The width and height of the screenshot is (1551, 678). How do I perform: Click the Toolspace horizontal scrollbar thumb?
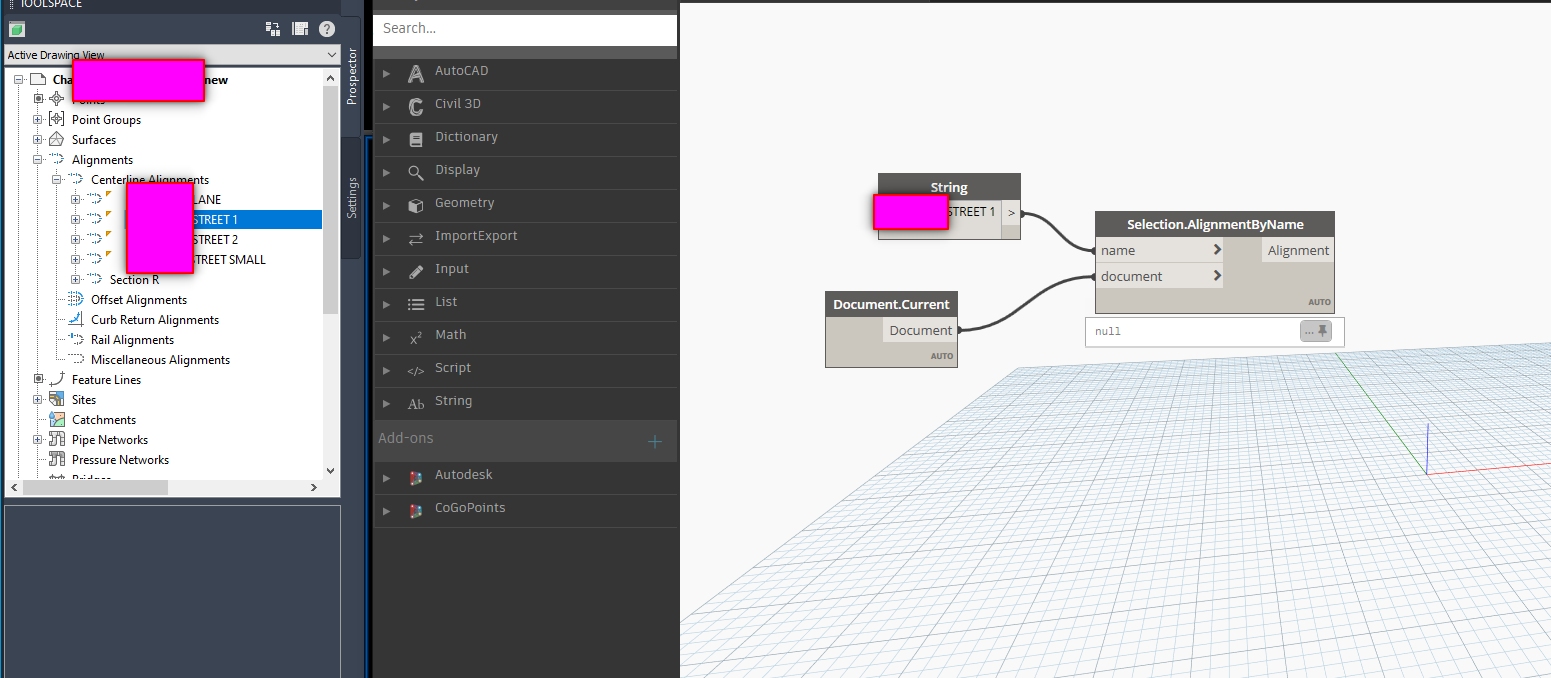click(x=95, y=487)
